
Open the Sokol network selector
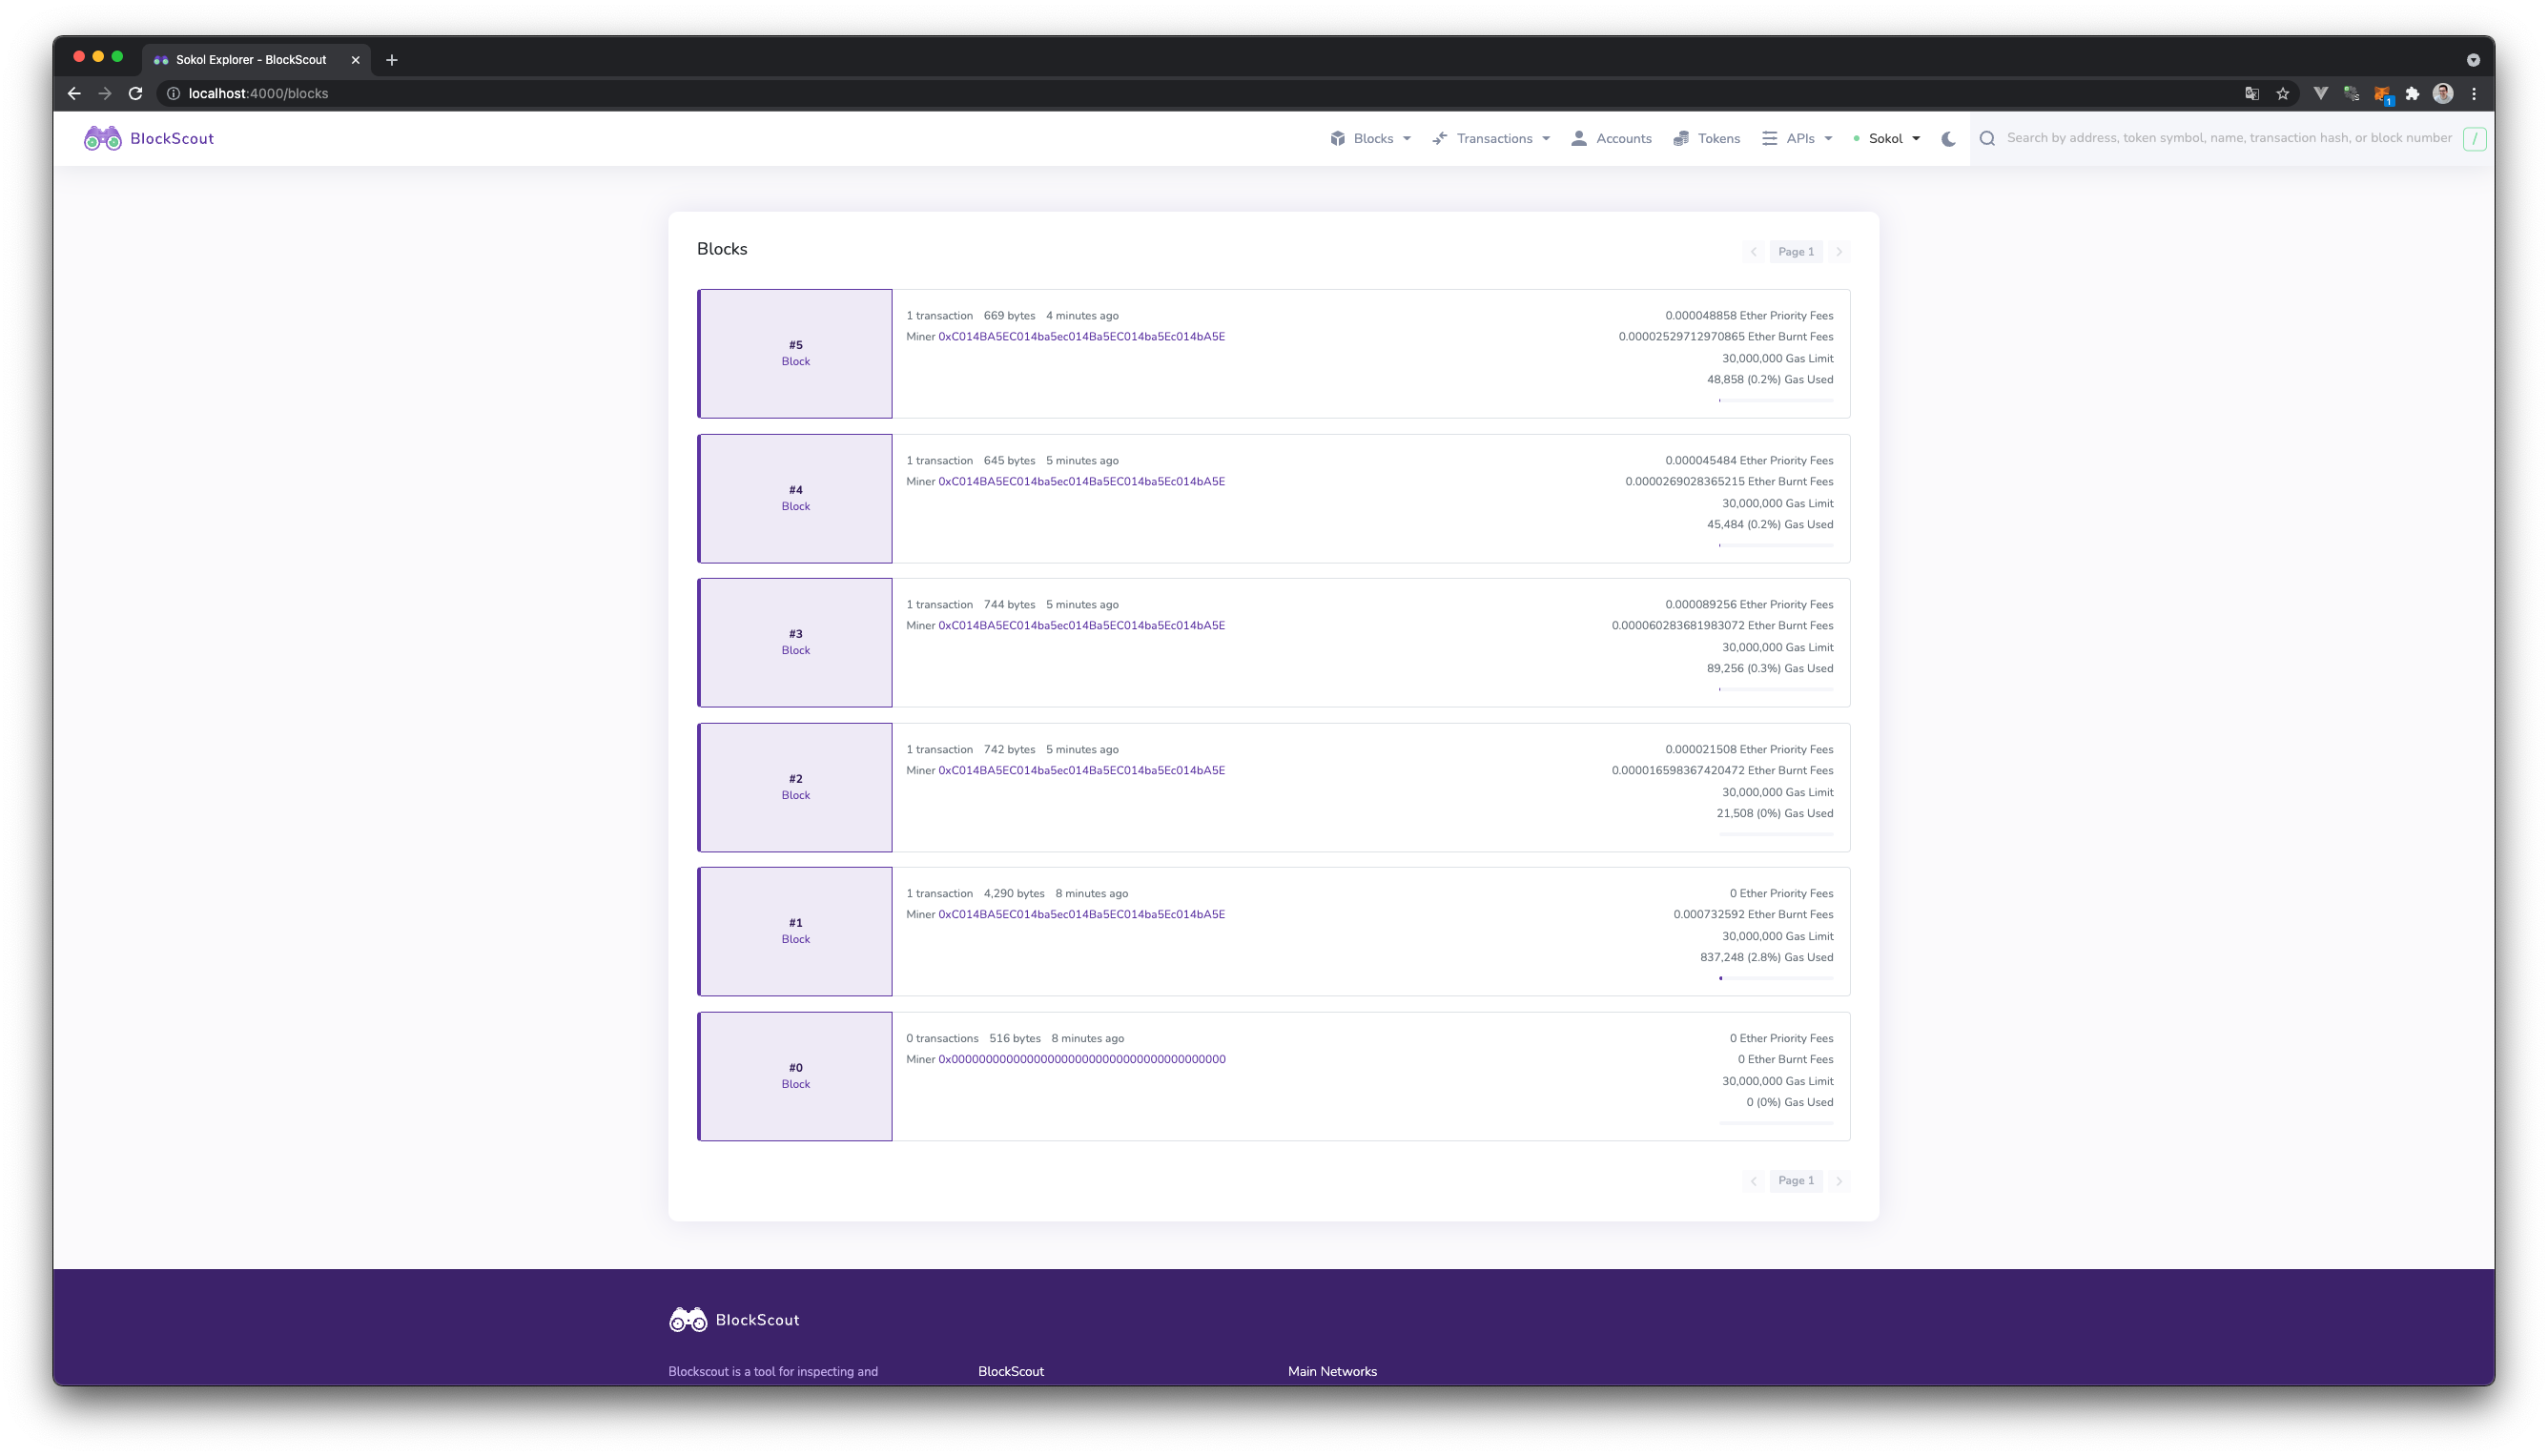click(x=1886, y=139)
